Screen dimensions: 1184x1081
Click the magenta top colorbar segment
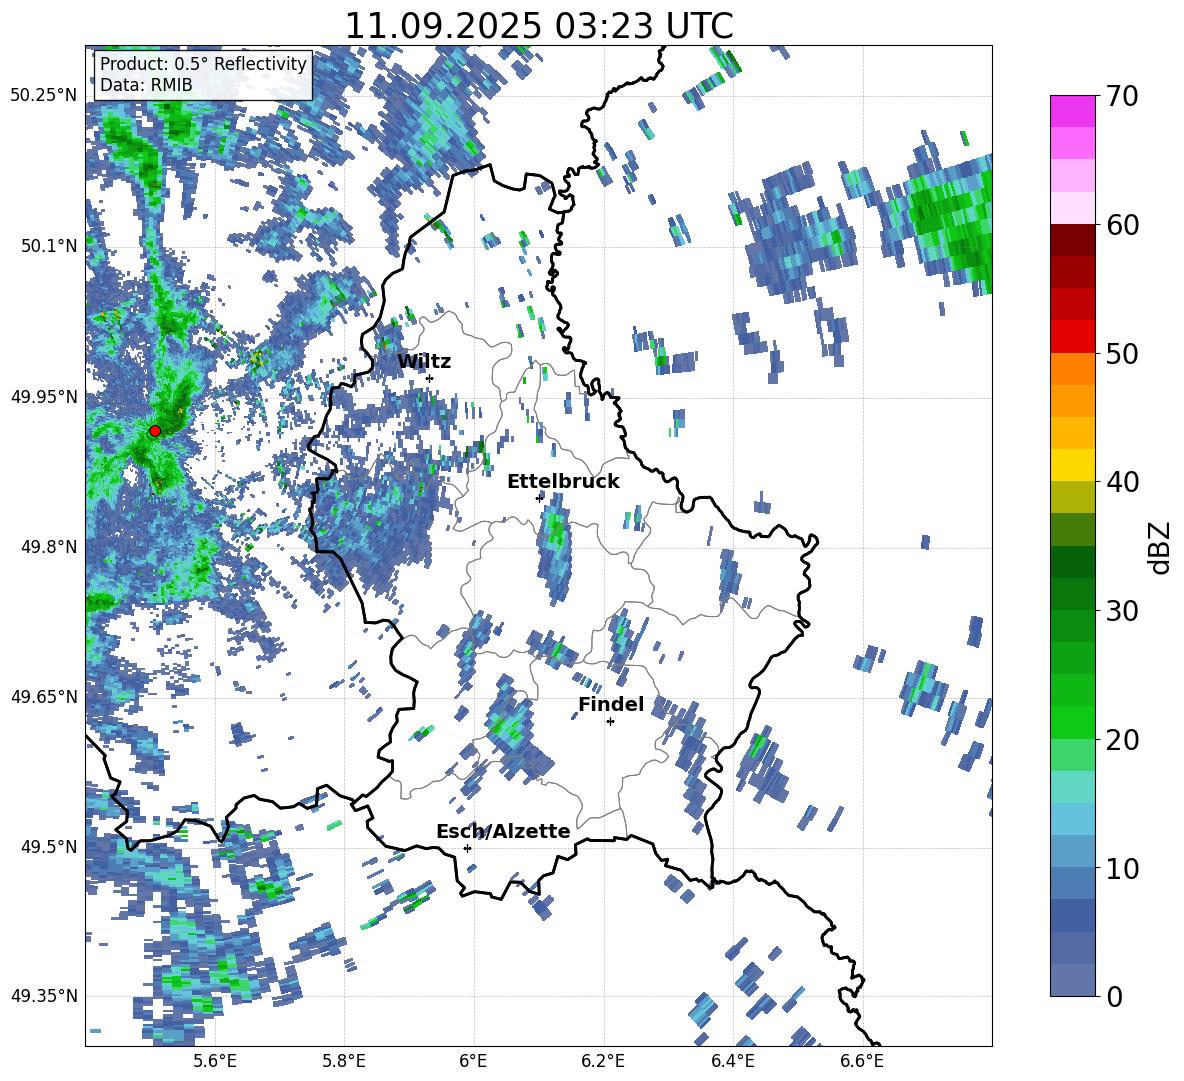(1073, 111)
